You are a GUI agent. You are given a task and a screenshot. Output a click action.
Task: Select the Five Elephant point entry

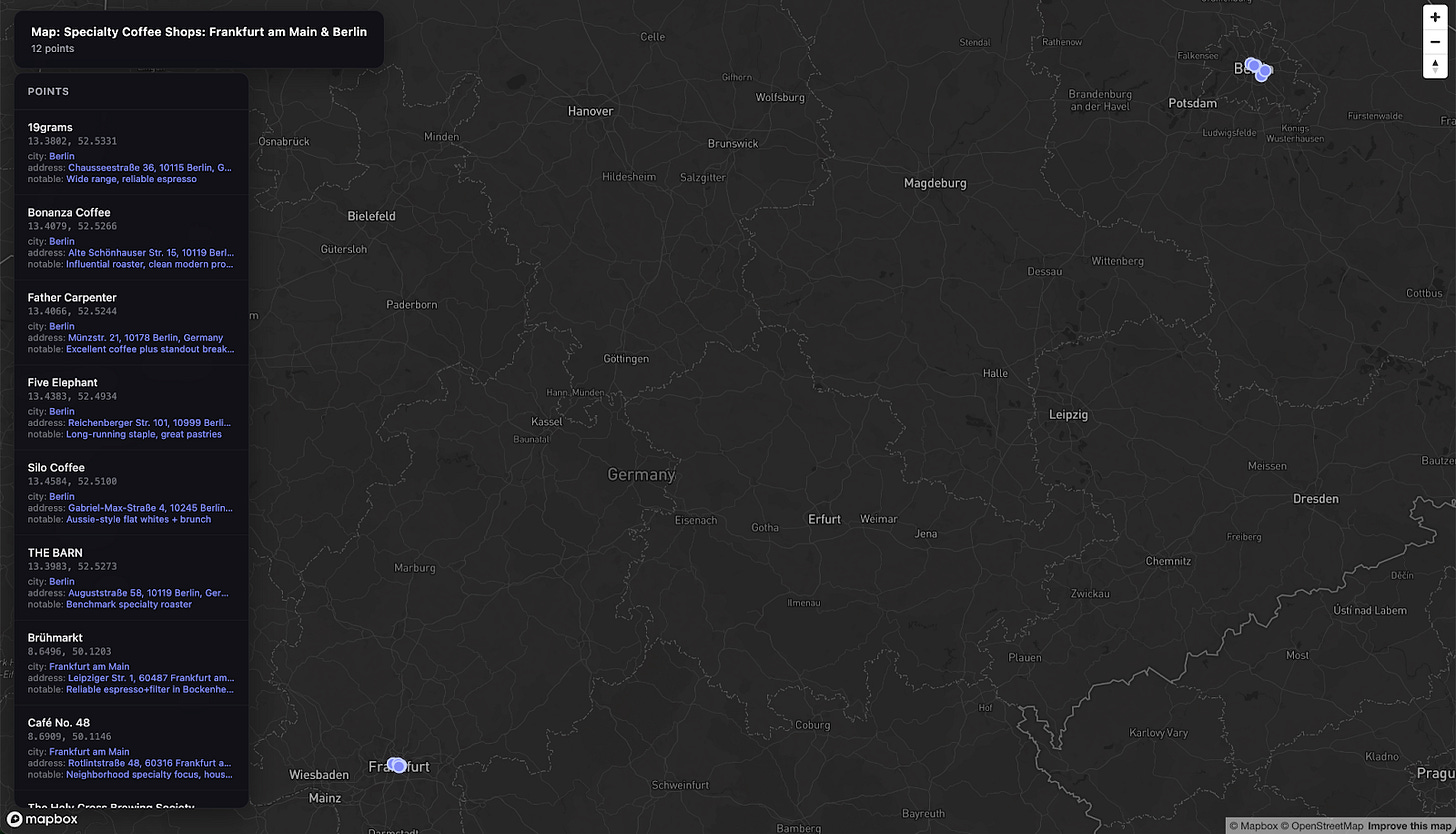coord(131,407)
